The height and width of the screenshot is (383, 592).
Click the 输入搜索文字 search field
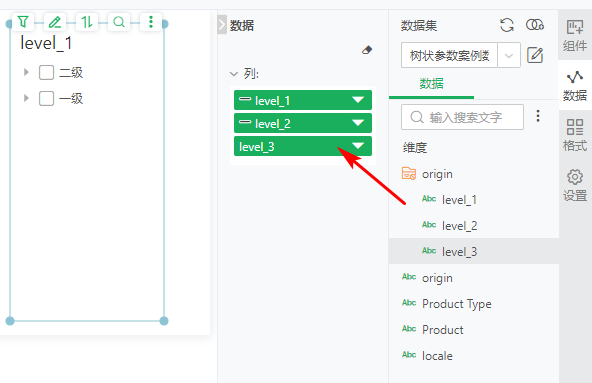[x=462, y=117]
